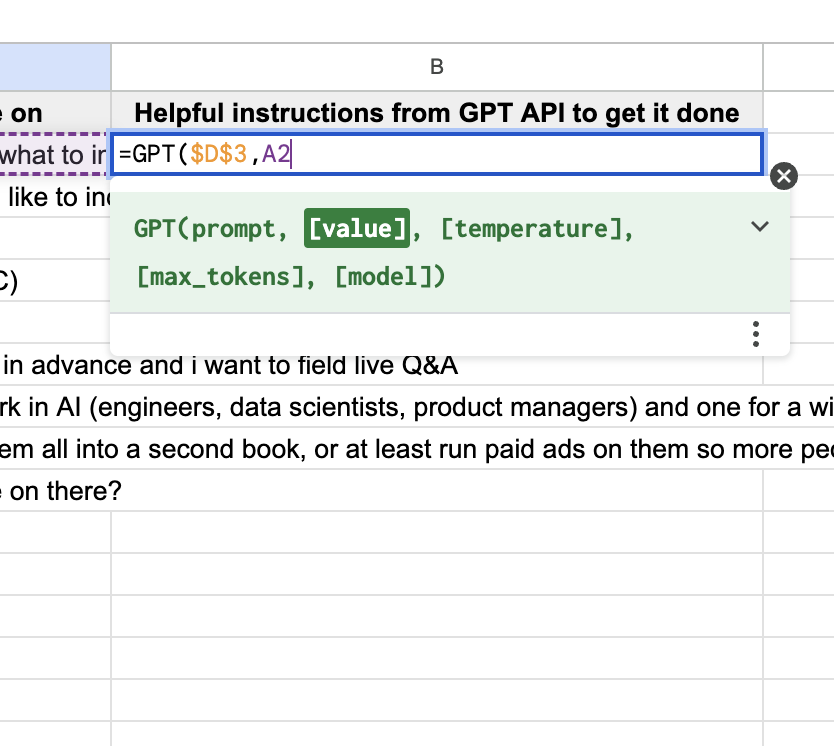
Task: Open the three-dot options menu in formula help
Action: point(756,333)
